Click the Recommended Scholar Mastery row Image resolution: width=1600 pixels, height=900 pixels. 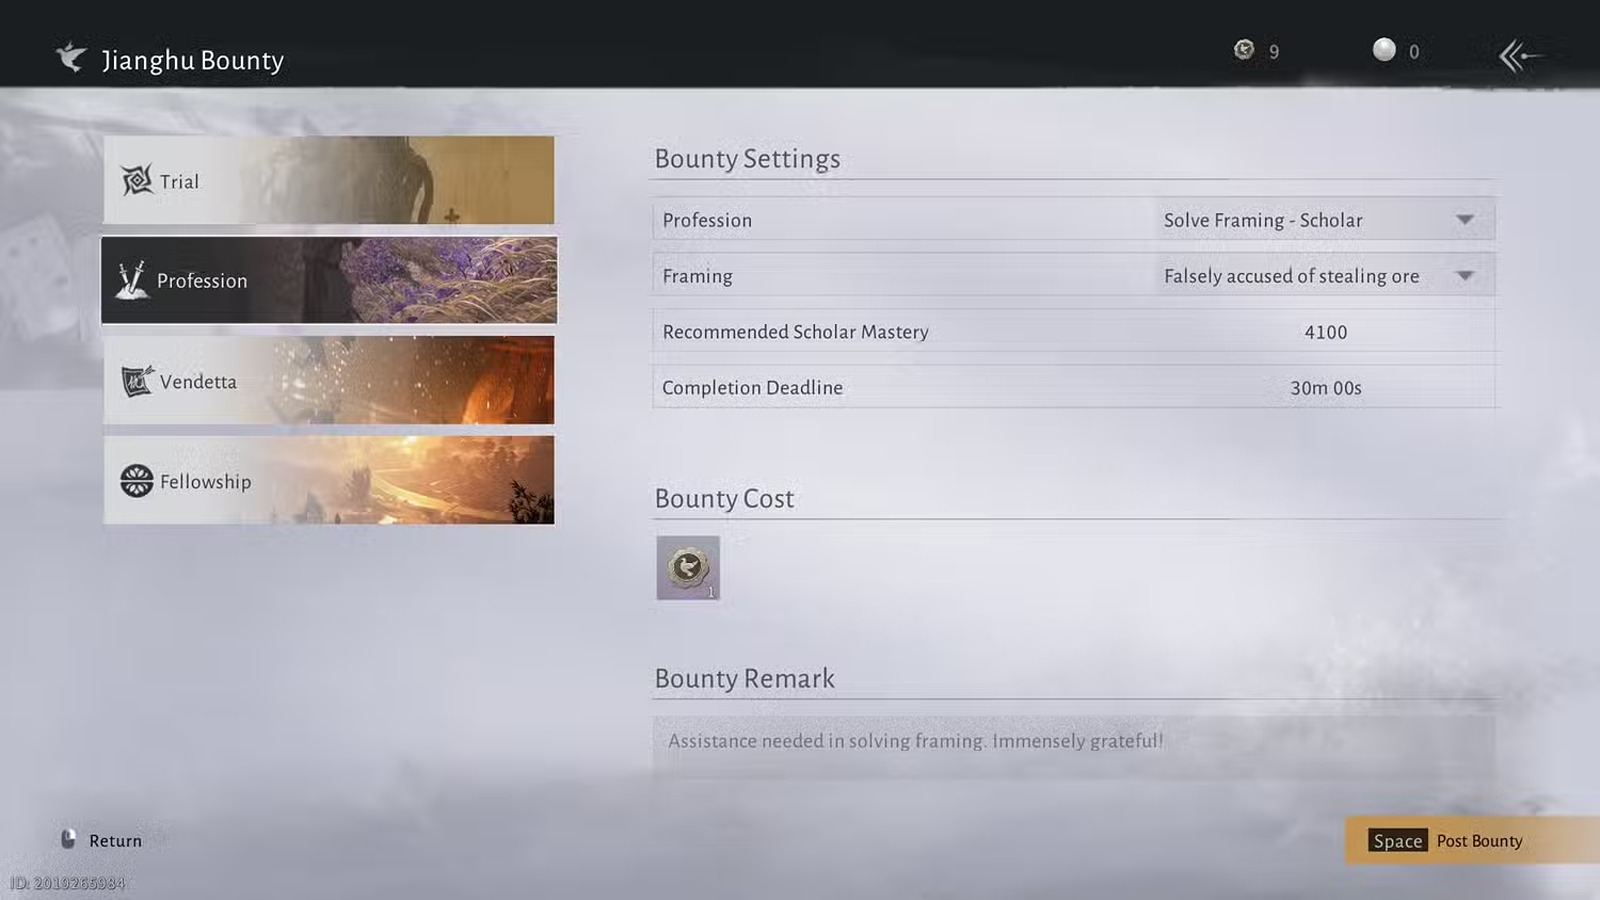click(x=1073, y=332)
